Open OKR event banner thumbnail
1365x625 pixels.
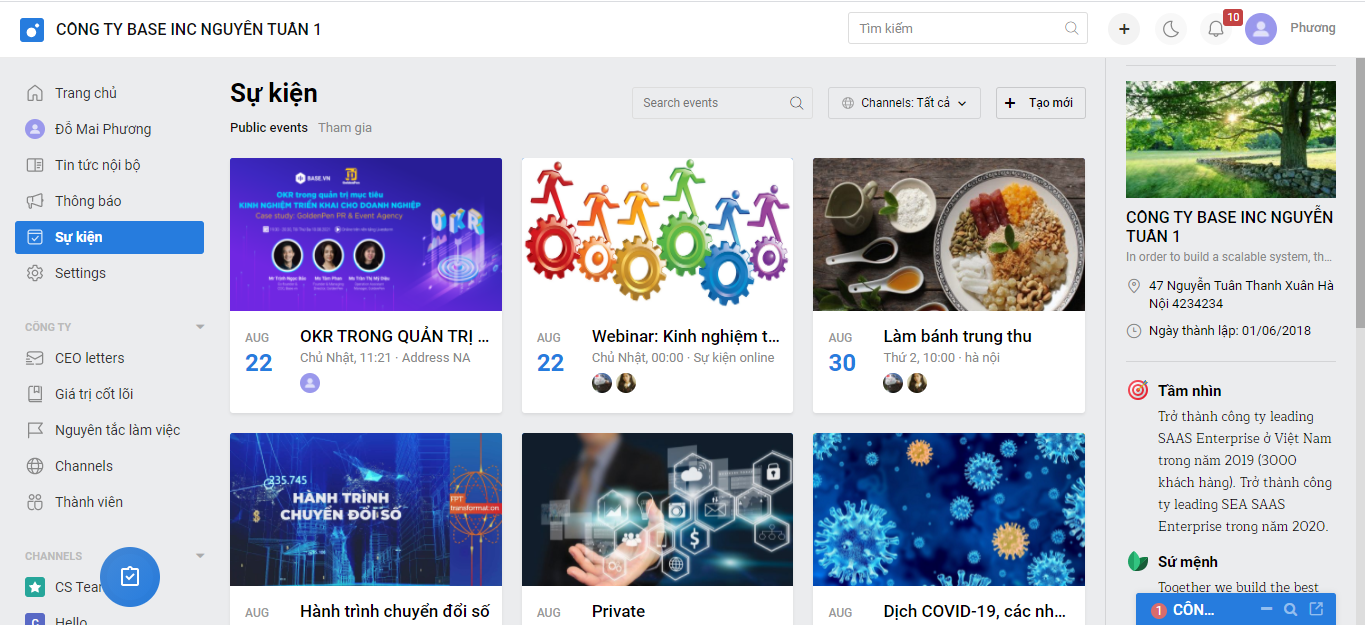366,234
